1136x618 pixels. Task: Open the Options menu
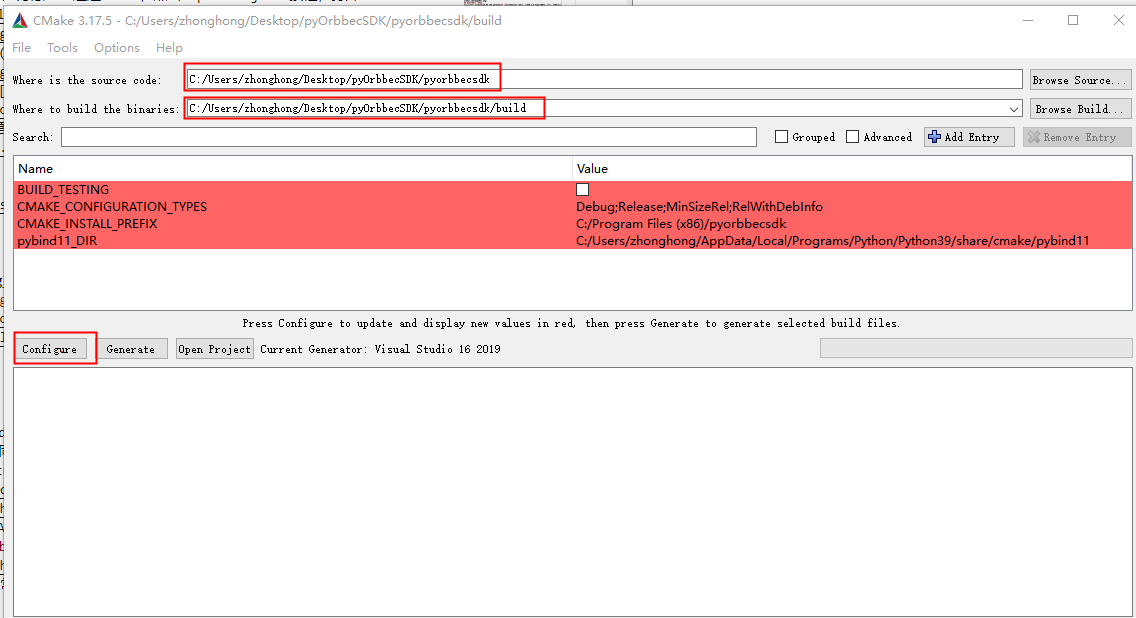[x=117, y=48]
